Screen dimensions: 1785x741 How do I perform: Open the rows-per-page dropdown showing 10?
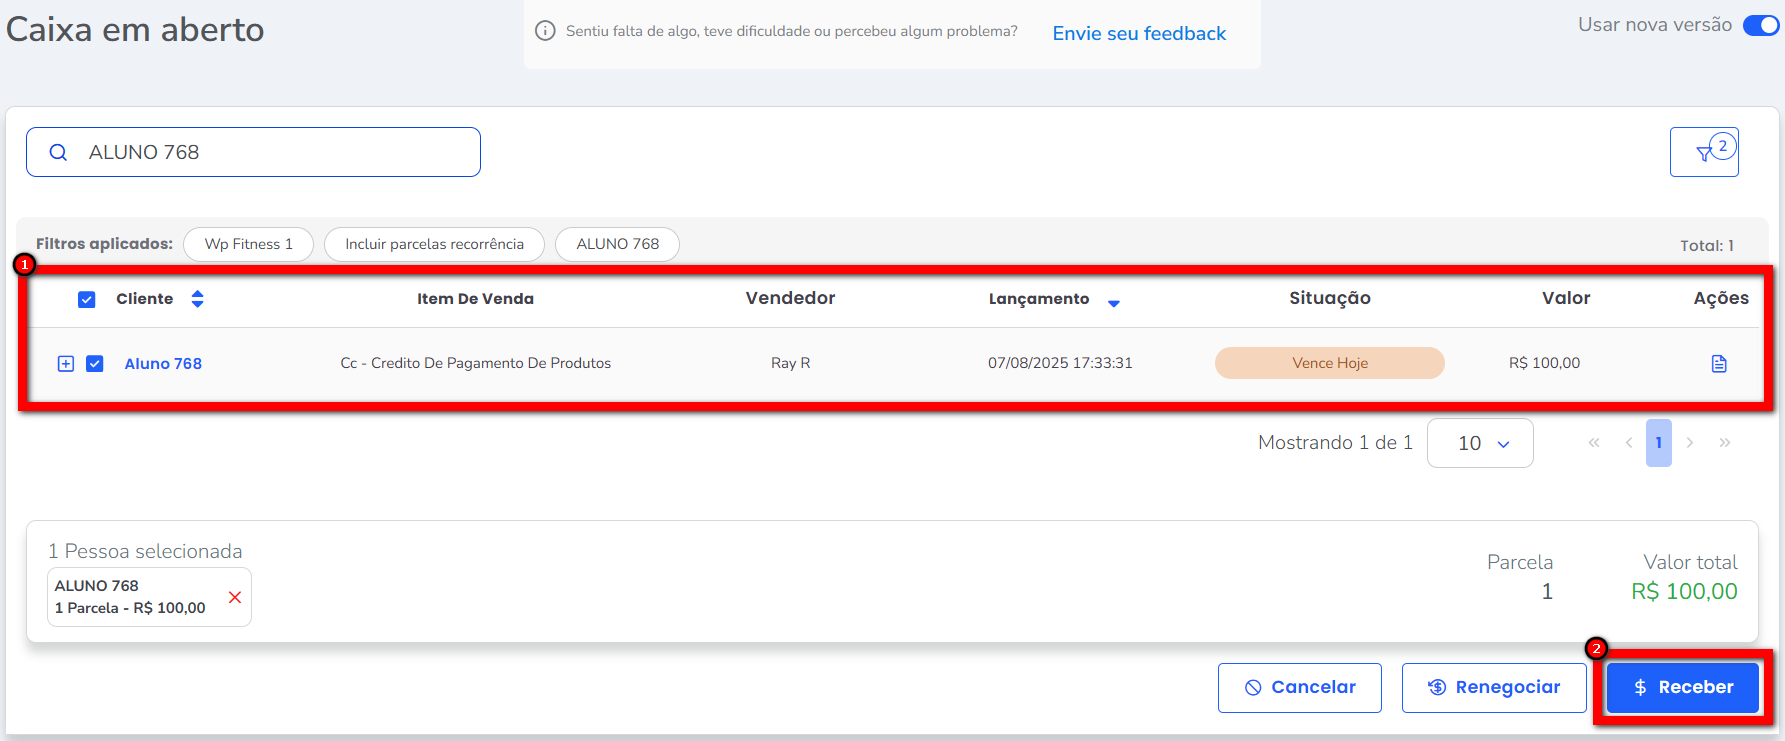coord(1480,443)
